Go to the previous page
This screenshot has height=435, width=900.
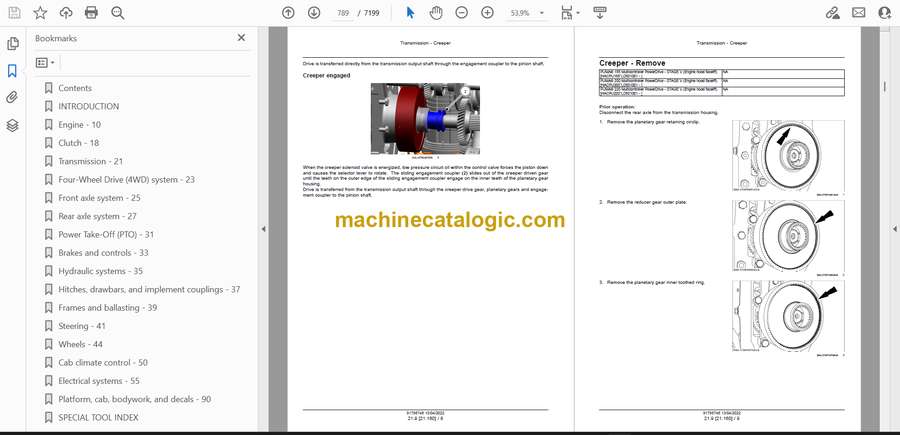click(x=288, y=13)
